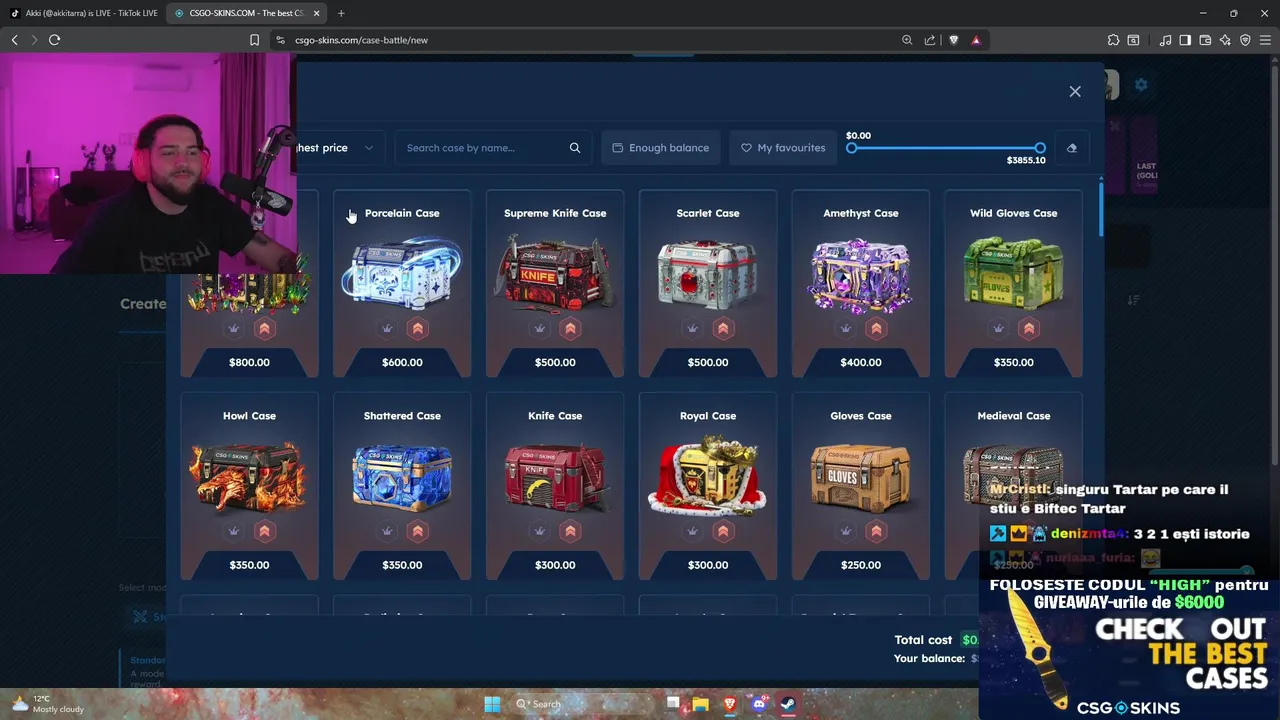Screen dimensions: 1280x720
Task: Click the crown icon on Wild Gloves Case
Action: (x=999, y=328)
